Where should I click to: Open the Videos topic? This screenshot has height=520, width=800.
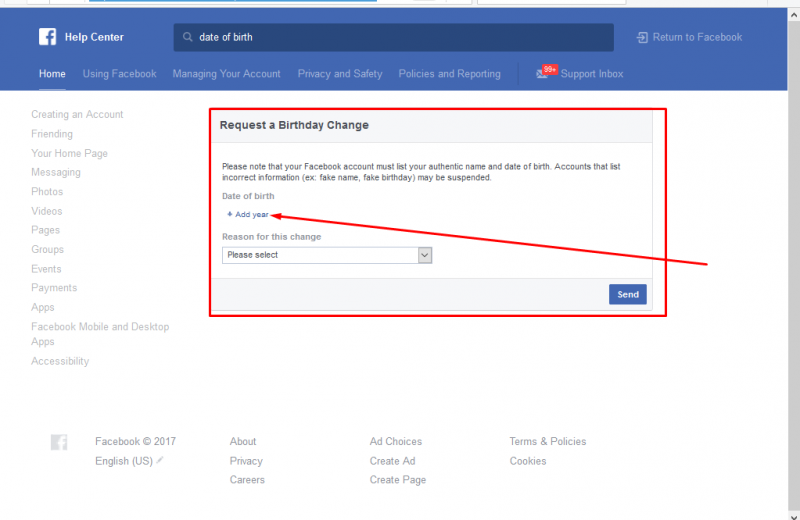(x=46, y=211)
